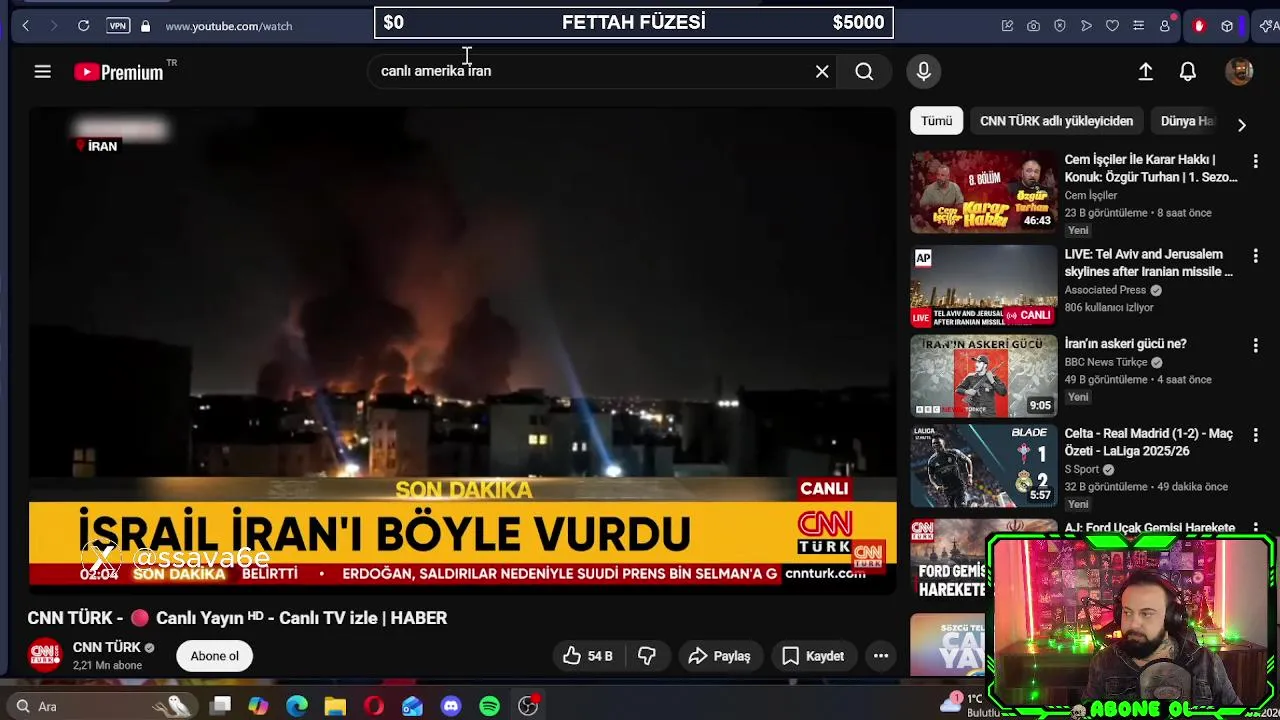This screenshot has width=1280, height=720.
Task: Open AP live Tel Aviv thumbnail
Action: pyautogui.click(x=983, y=286)
